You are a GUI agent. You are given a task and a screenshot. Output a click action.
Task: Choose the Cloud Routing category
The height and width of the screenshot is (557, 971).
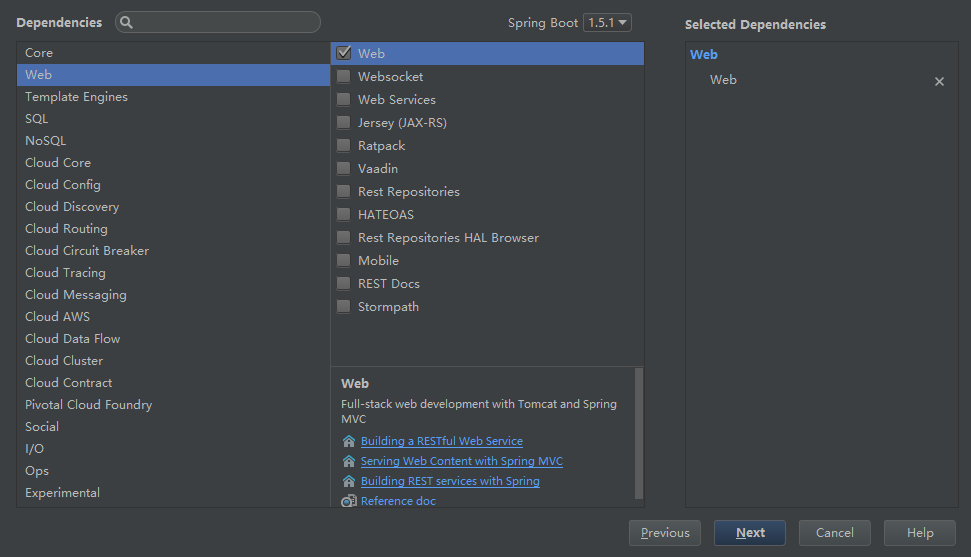tap(173, 229)
